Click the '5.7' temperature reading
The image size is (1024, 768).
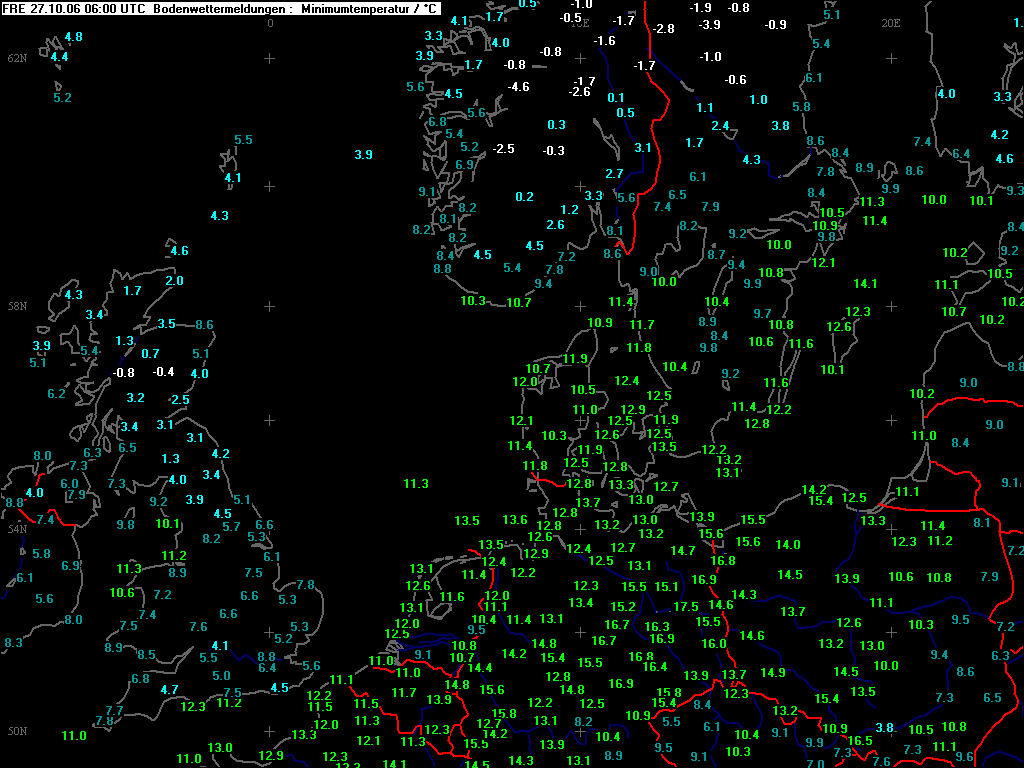point(231,526)
